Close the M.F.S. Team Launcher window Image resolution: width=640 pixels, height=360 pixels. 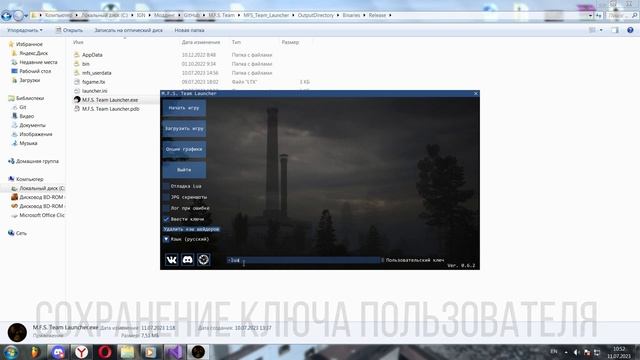(x=476, y=93)
